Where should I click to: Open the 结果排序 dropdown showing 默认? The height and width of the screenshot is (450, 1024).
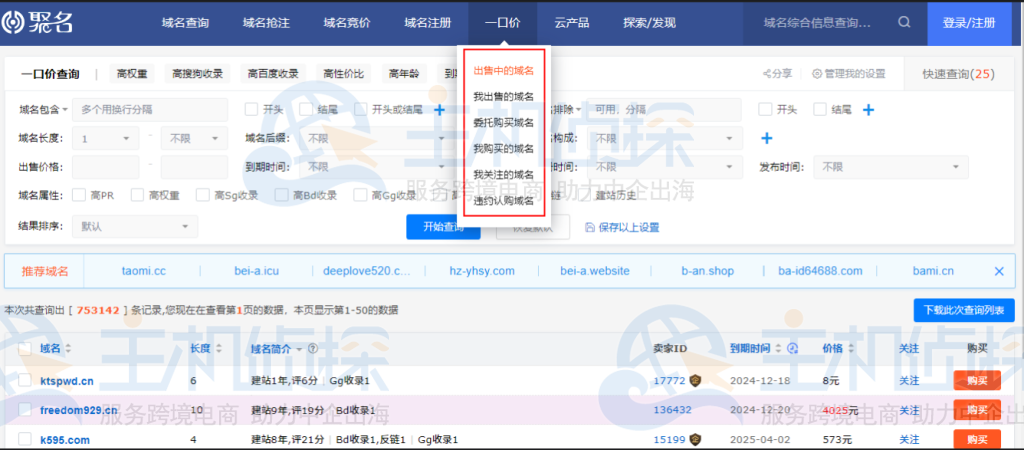point(135,227)
